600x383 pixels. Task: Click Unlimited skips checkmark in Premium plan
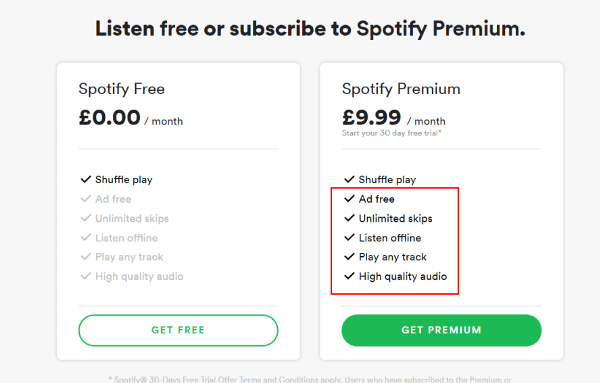tap(349, 218)
